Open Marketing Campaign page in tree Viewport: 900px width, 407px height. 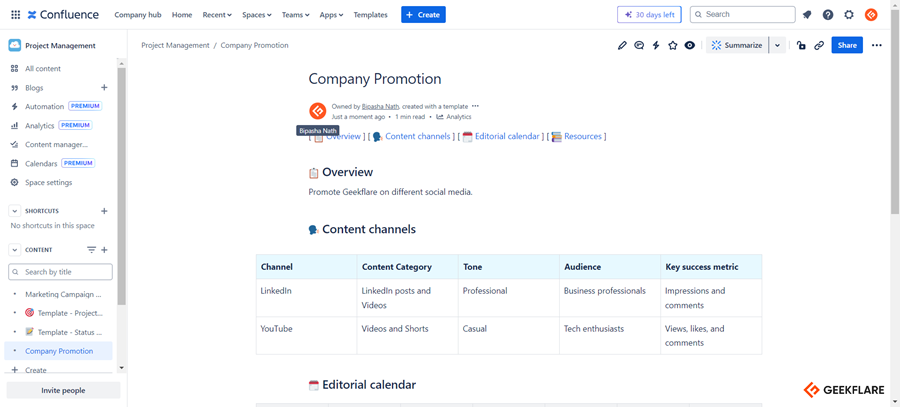[x=63, y=294]
